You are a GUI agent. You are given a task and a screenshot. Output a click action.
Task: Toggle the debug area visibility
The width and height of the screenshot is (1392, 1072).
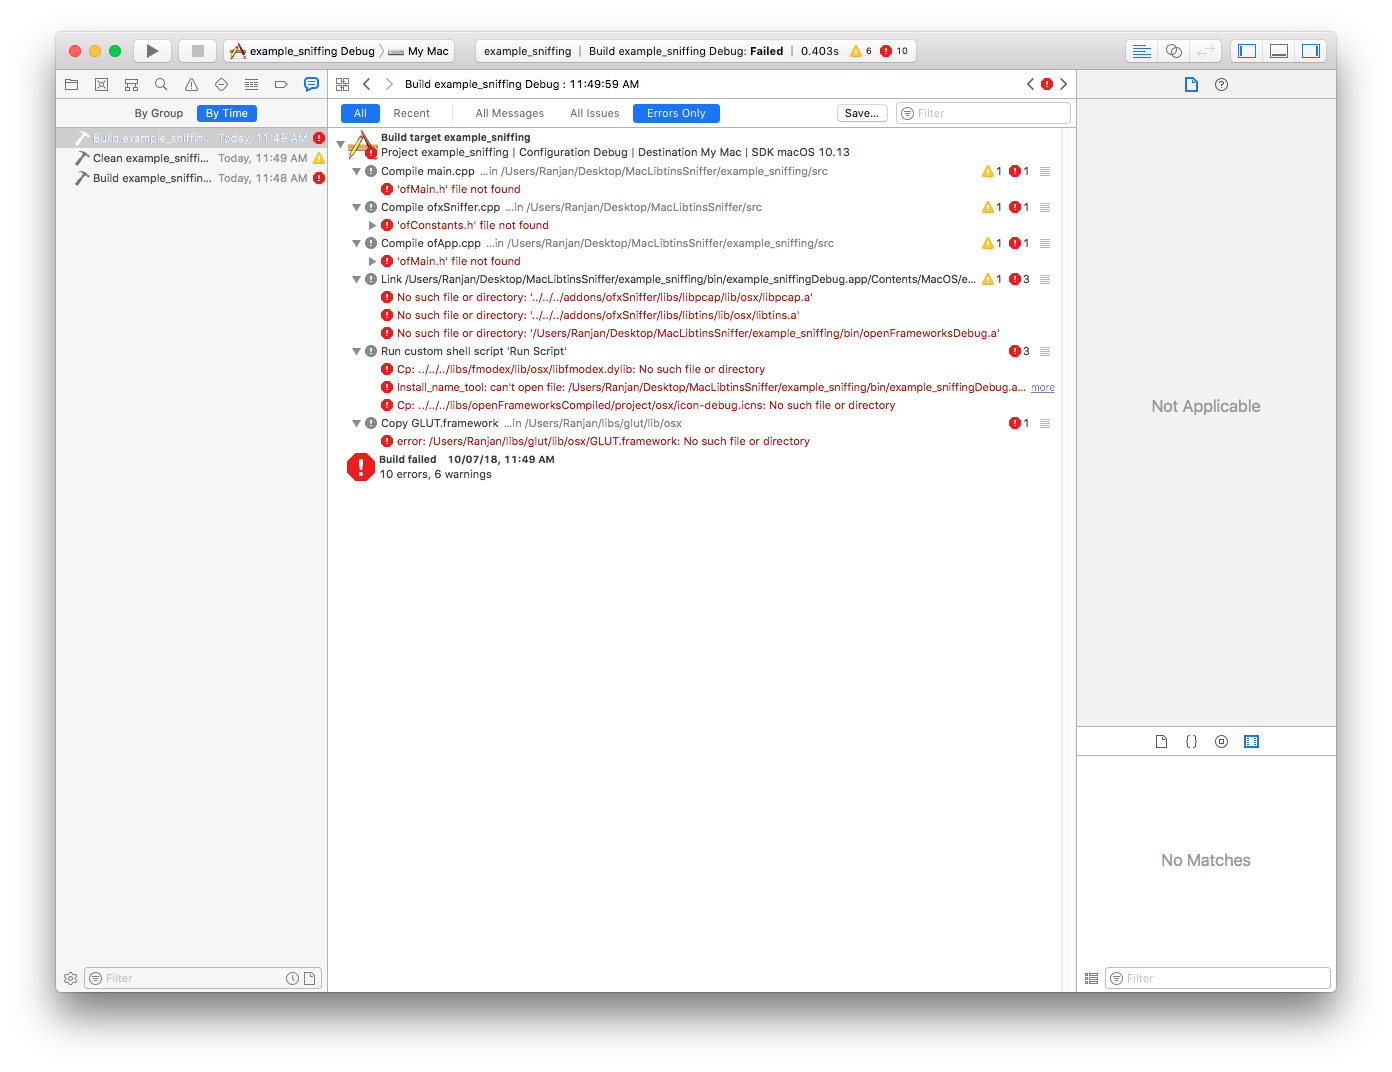tap(1279, 50)
